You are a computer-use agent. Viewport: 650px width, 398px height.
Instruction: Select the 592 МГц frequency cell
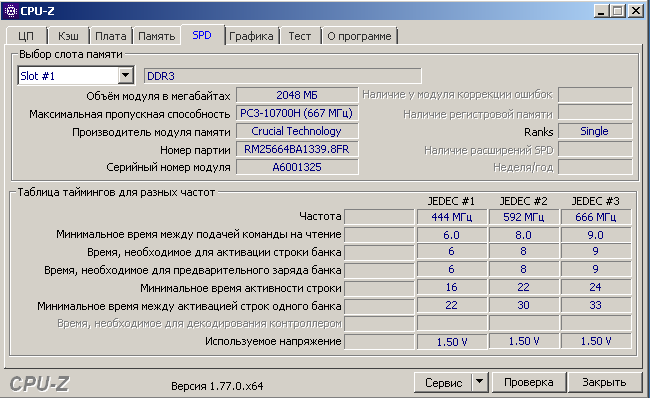pyautogui.click(x=524, y=217)
